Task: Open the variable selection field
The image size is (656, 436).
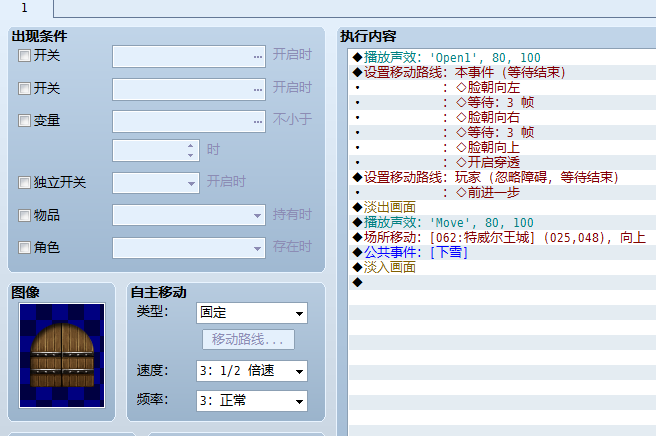Action: pos(189,121)
